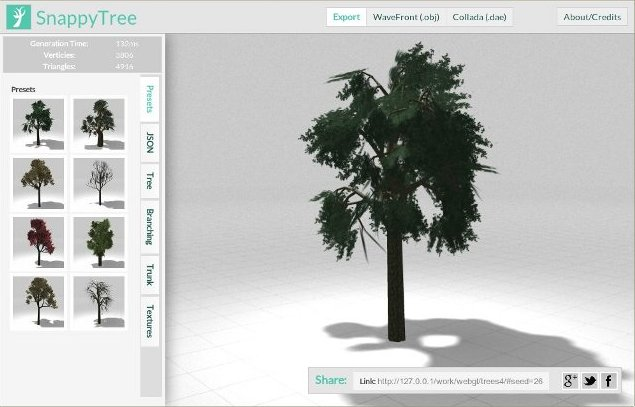Share on Google Plus

pyautogui.click(x=571, y=380)
